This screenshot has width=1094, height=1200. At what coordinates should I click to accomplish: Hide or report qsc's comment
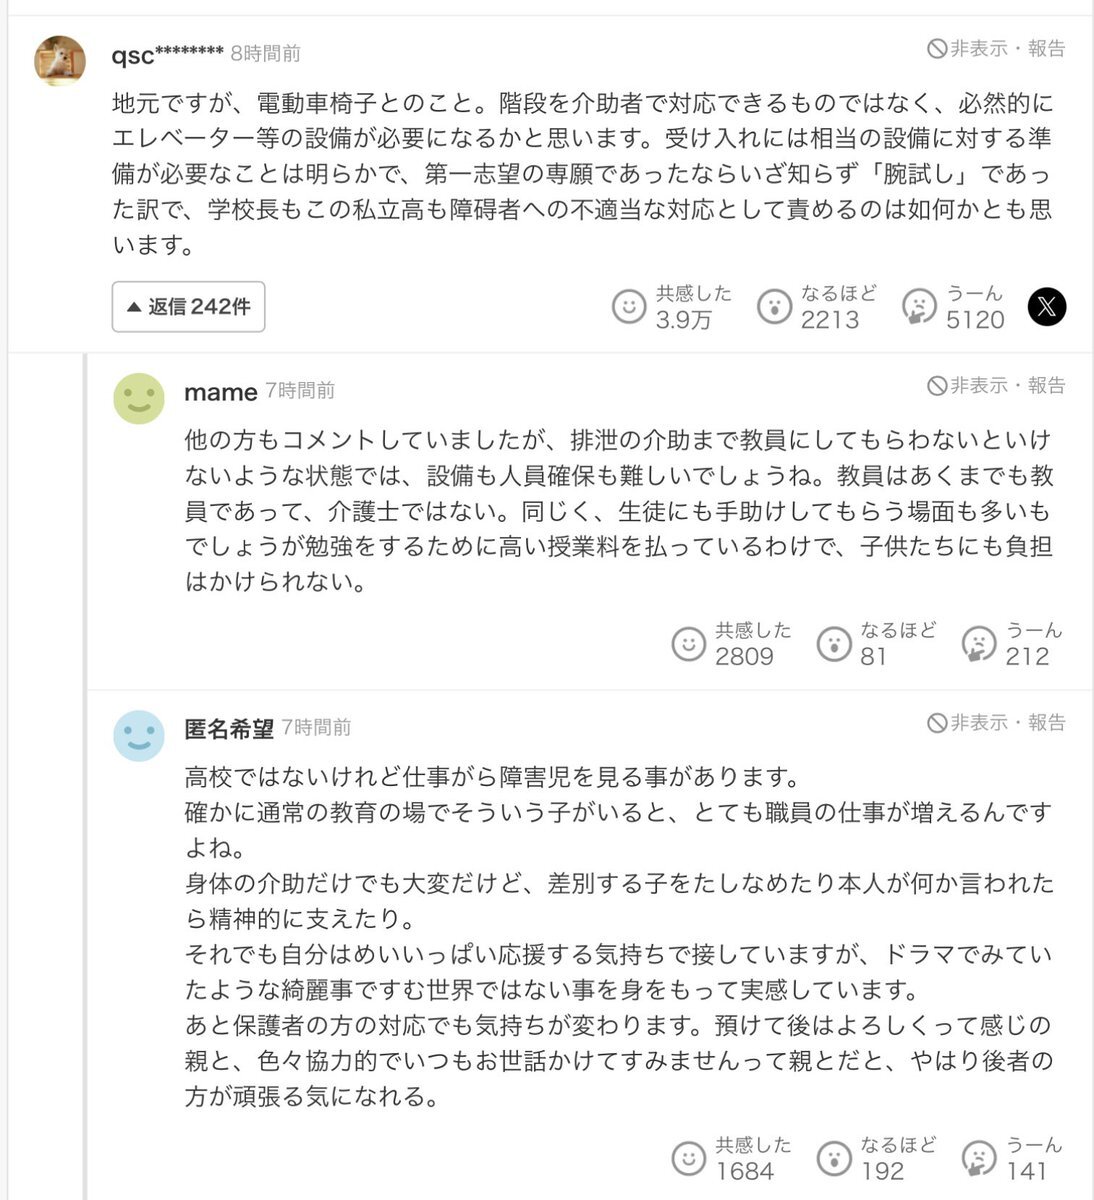996,48
